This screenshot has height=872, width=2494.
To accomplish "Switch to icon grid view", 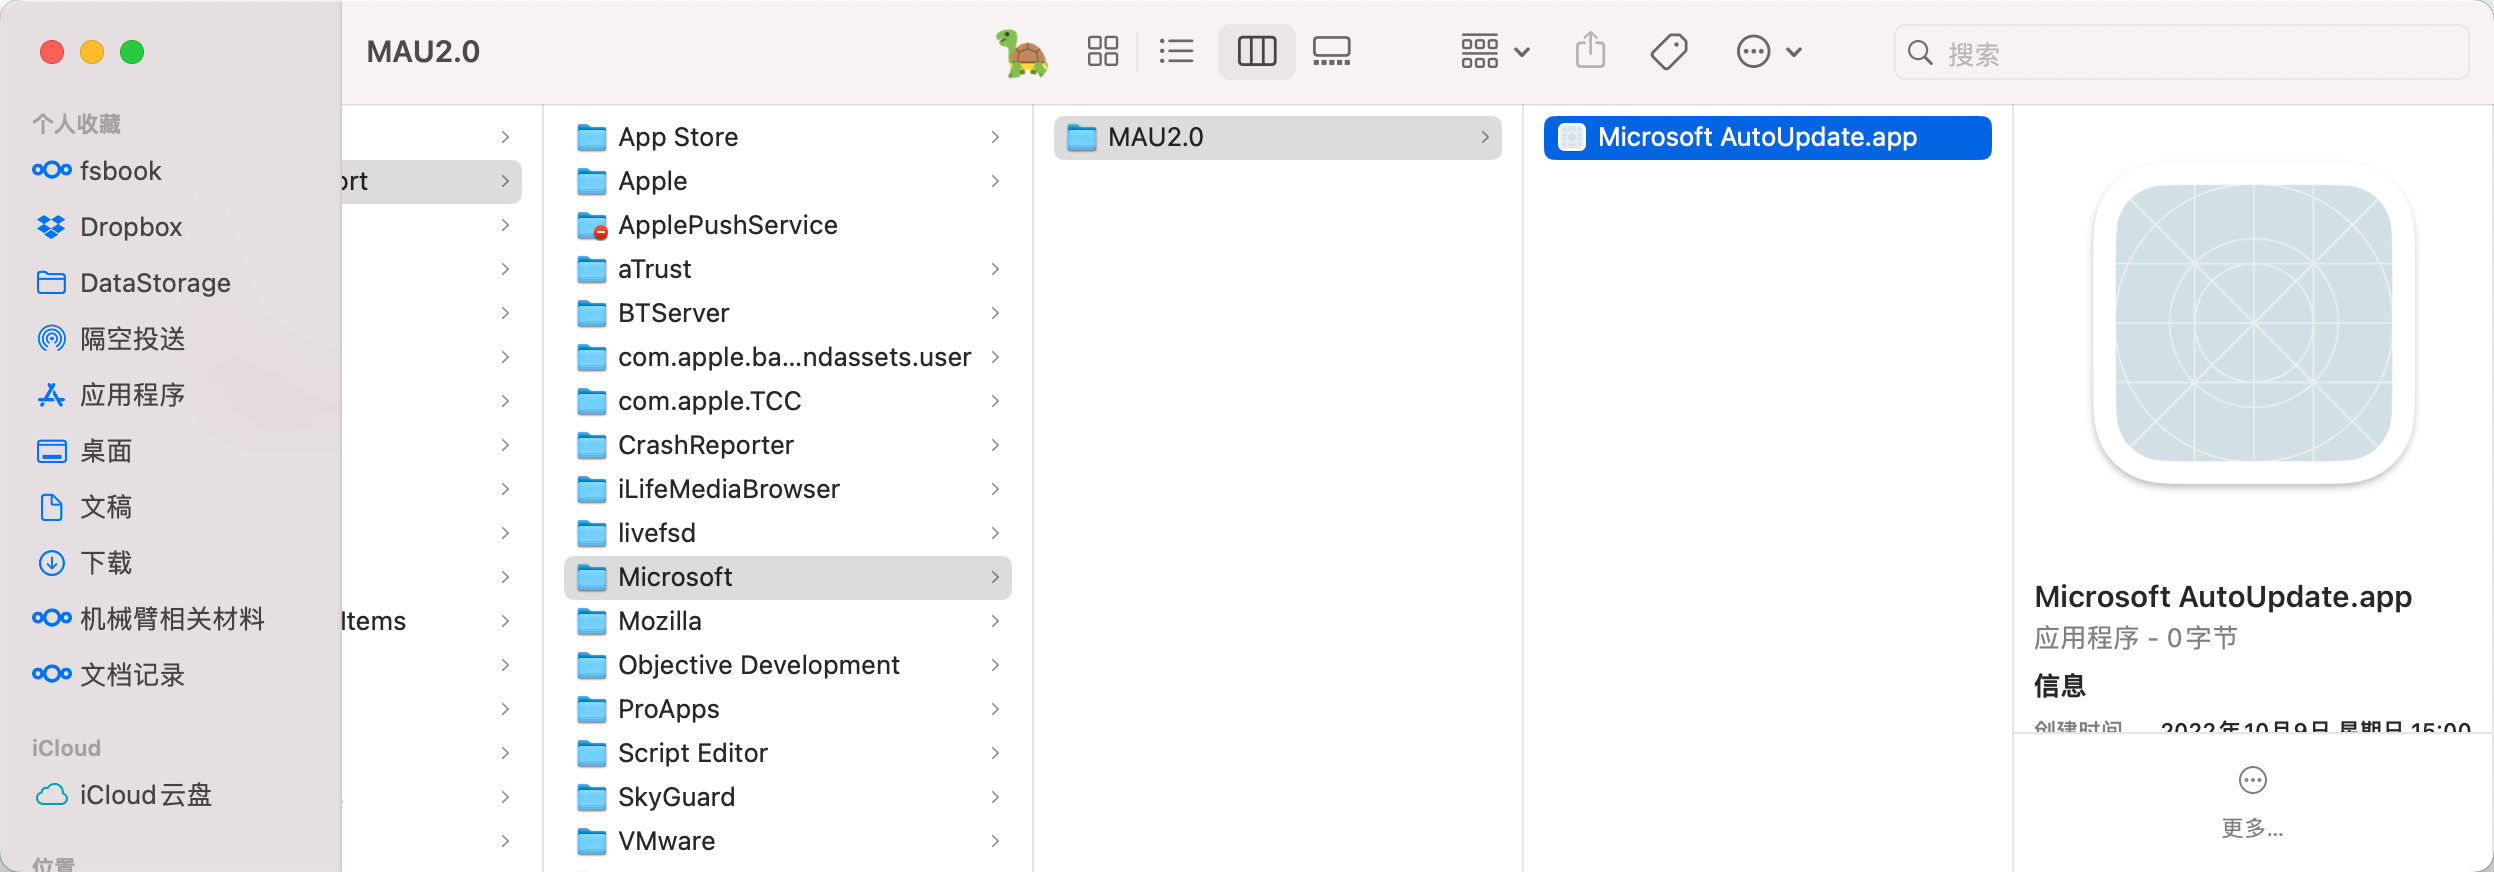I will [x=1103, y=51].
